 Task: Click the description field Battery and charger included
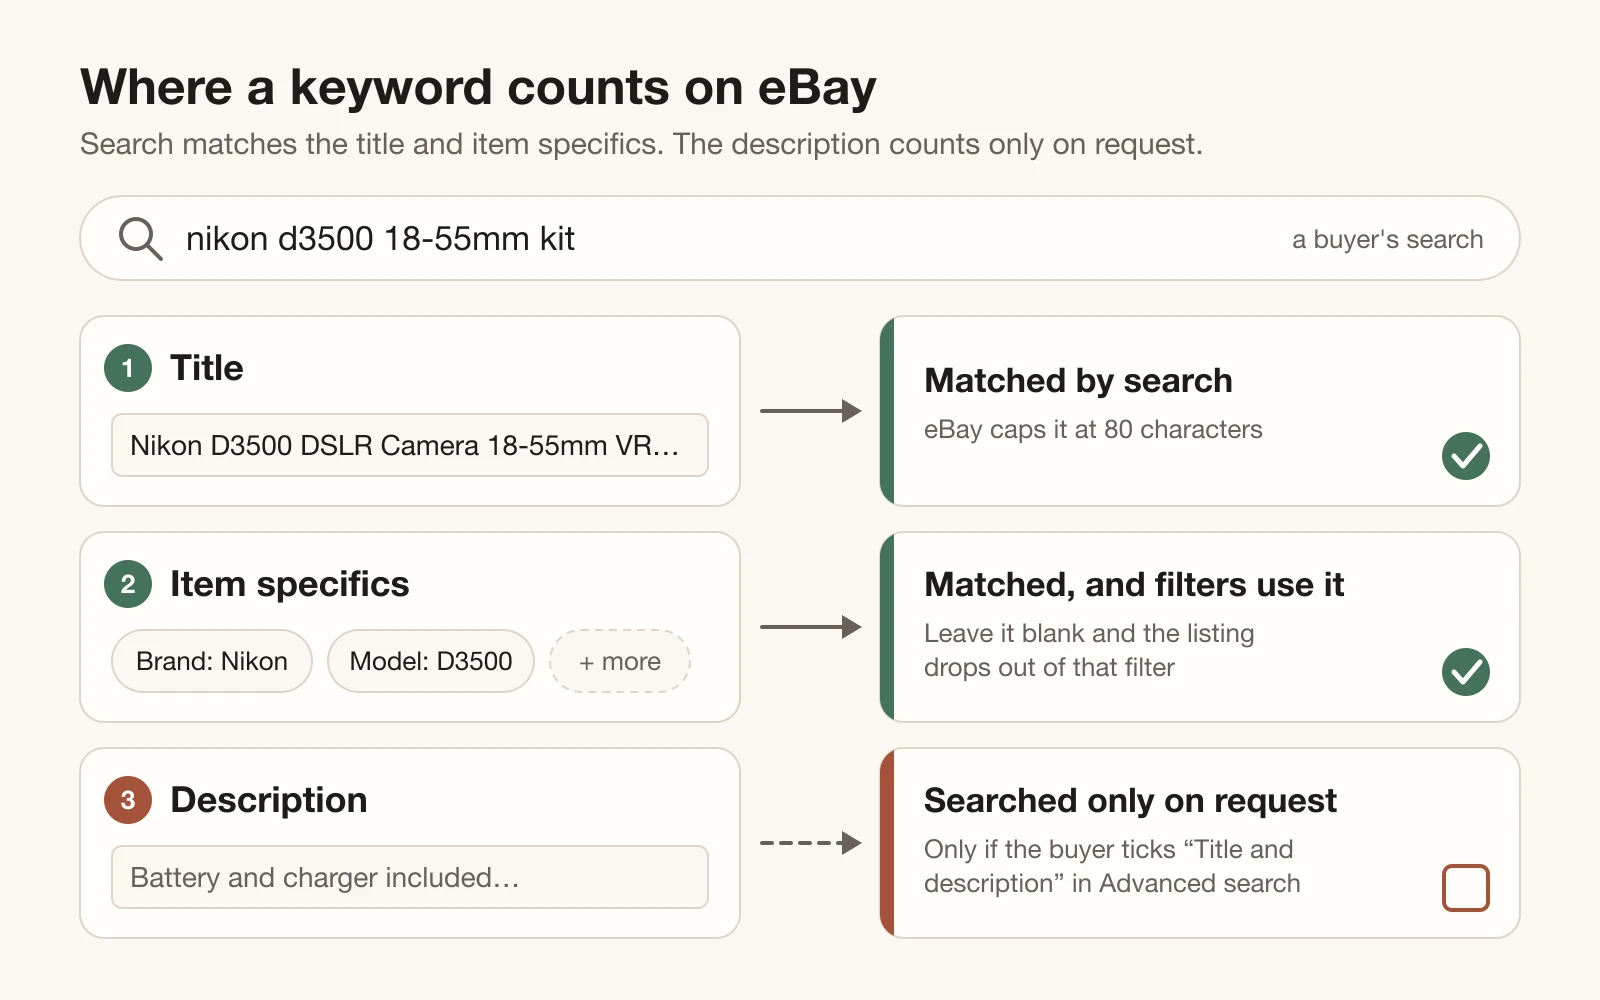(410, 877)
